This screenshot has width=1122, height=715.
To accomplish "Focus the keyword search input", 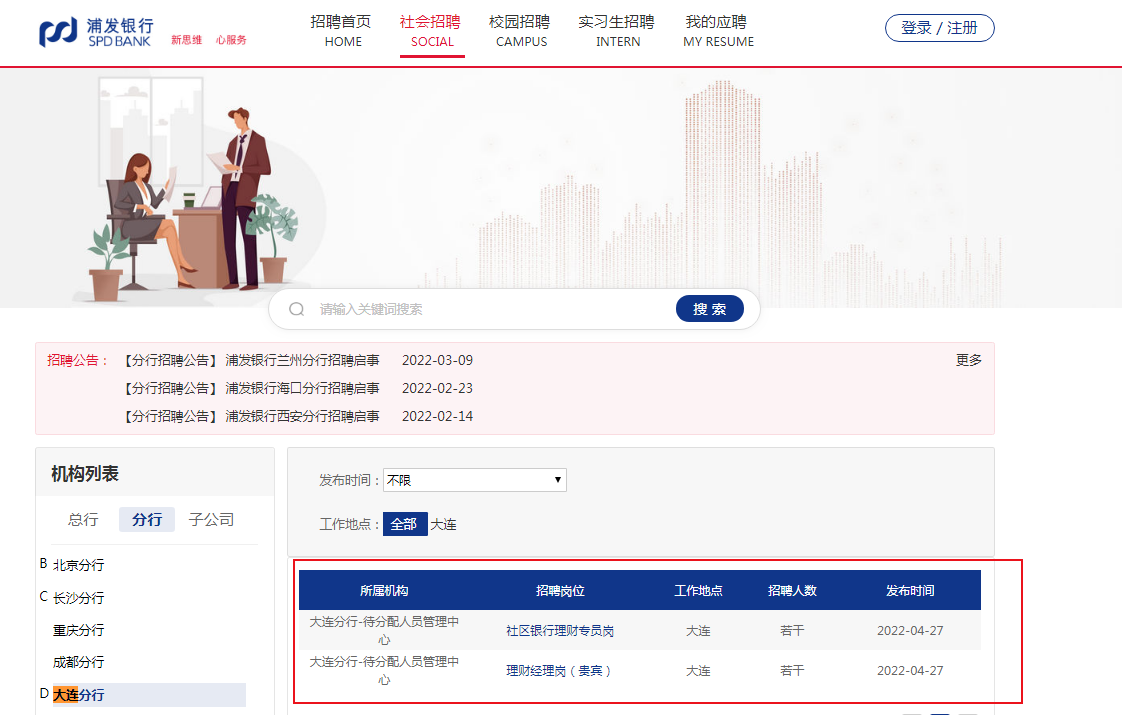I will point(494,309).
